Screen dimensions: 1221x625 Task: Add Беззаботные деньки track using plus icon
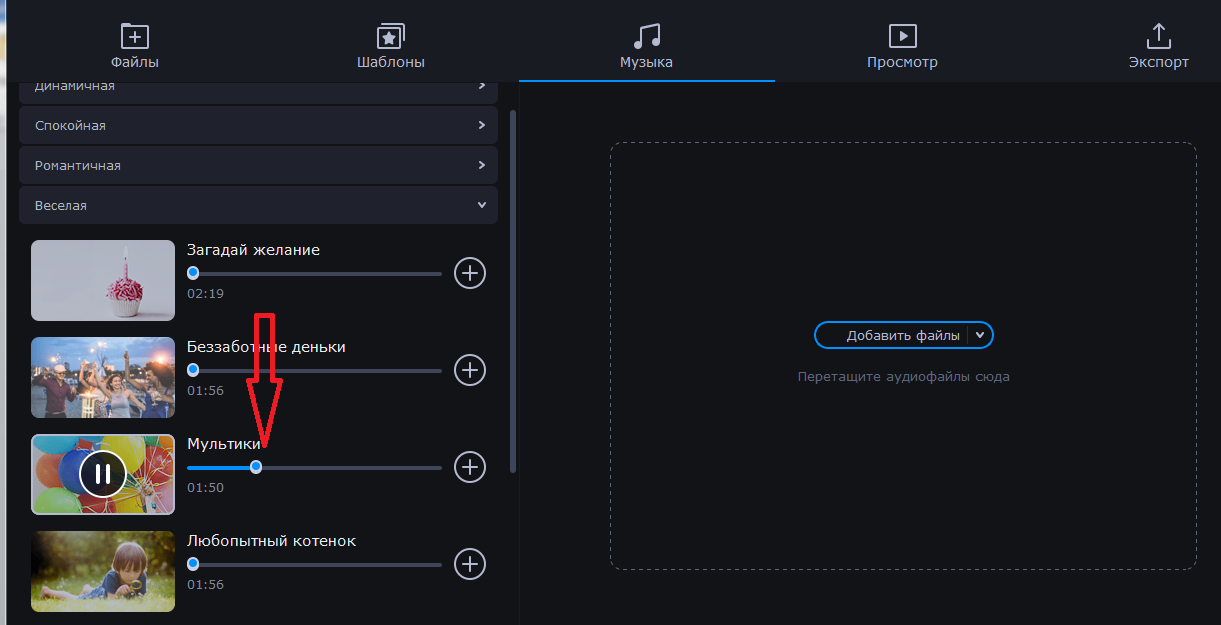coord(470,370)
